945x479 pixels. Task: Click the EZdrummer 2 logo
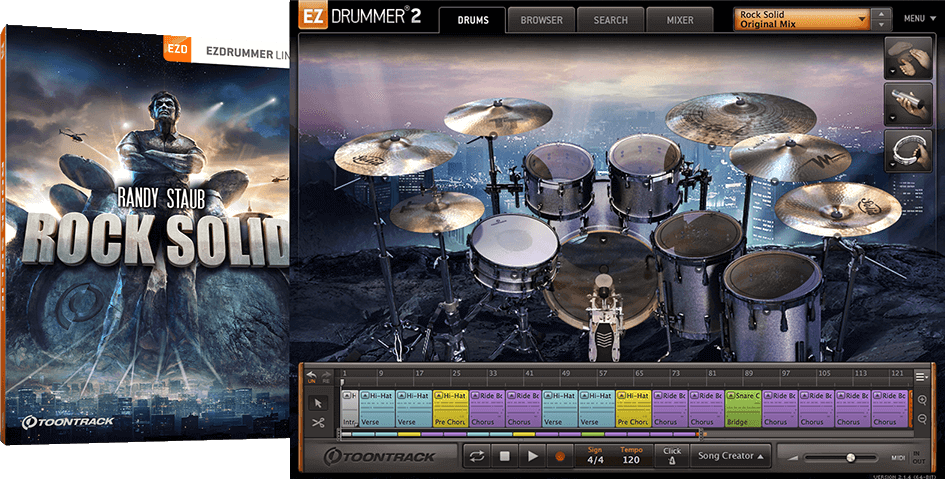[x=360, y=17]
